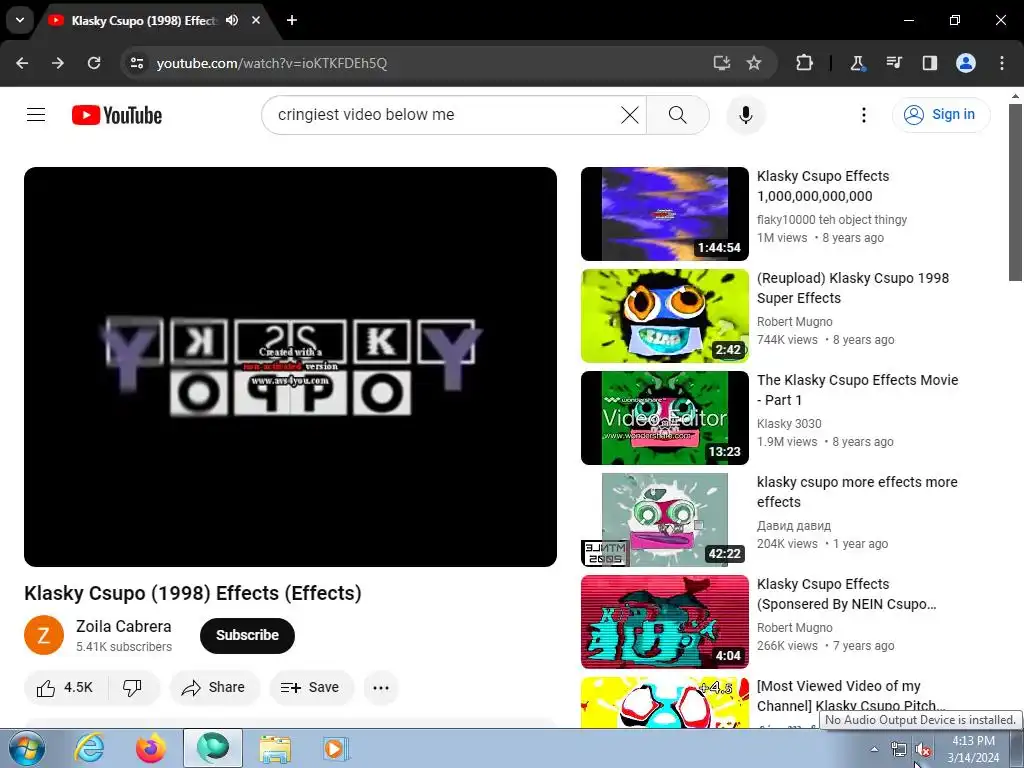Open YouTube settings three-dot menu
Viewport: 1024px width, 768px height.
[863, 115]
